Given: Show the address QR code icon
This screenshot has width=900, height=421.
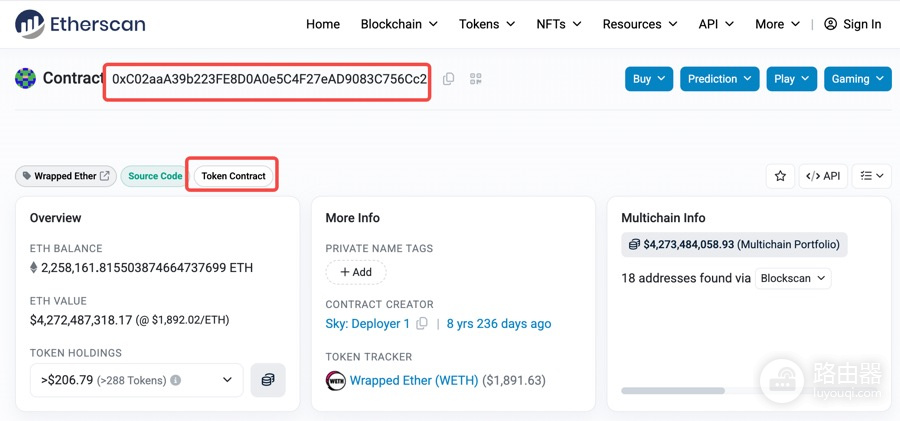Looking at the screenshot, I should tap(475, 79).
